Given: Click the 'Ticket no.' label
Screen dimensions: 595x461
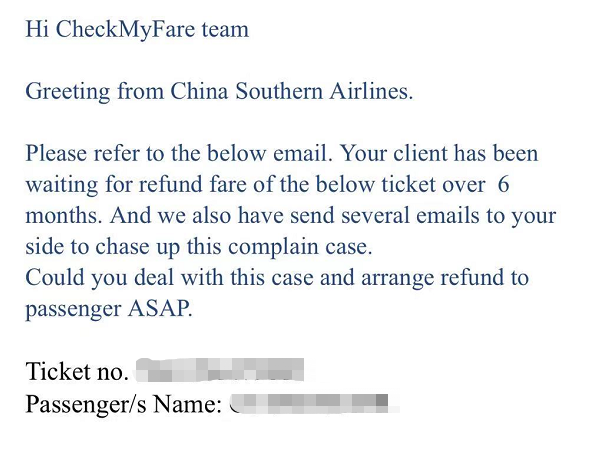Looking at the screenshot, I should click(77, 371).
